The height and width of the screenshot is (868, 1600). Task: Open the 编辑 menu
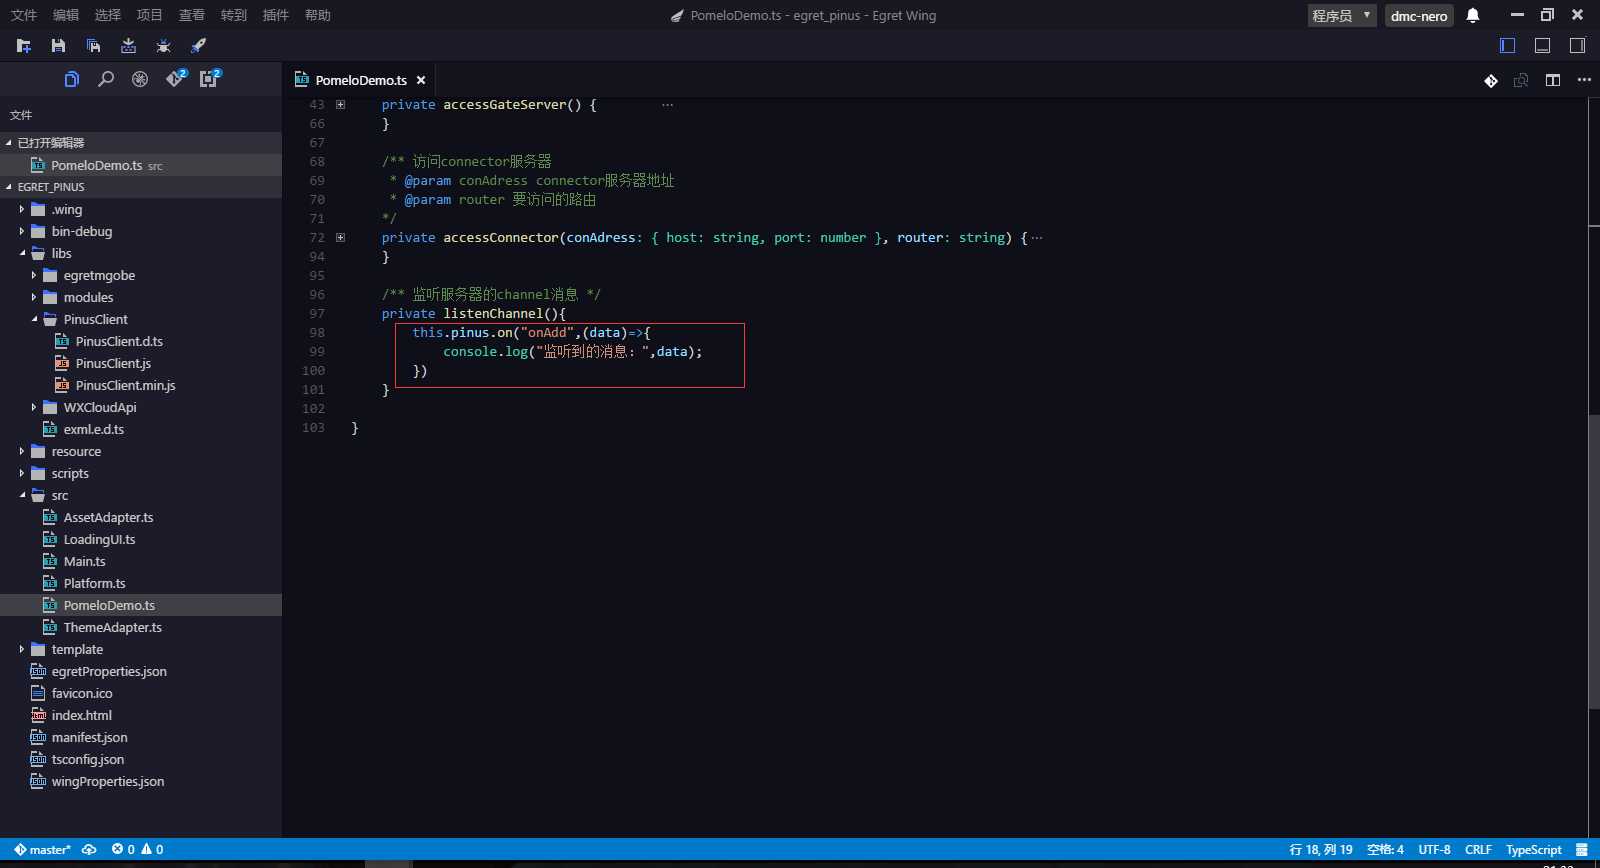(65, 15)
